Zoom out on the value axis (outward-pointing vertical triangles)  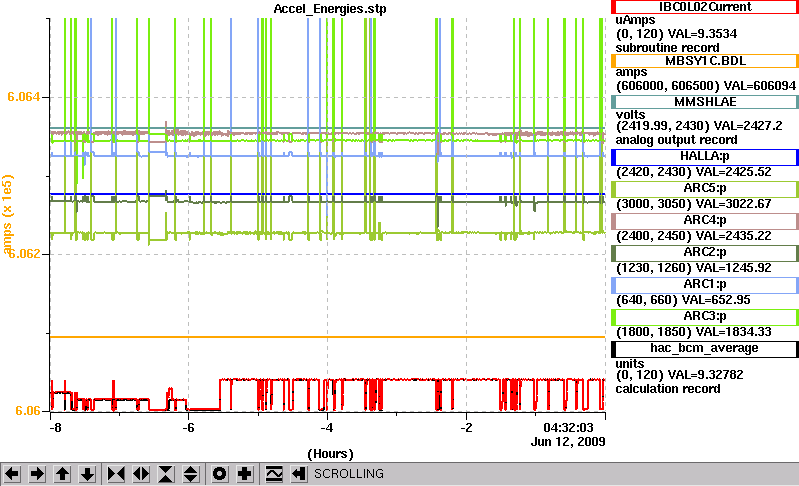(191, 474)
